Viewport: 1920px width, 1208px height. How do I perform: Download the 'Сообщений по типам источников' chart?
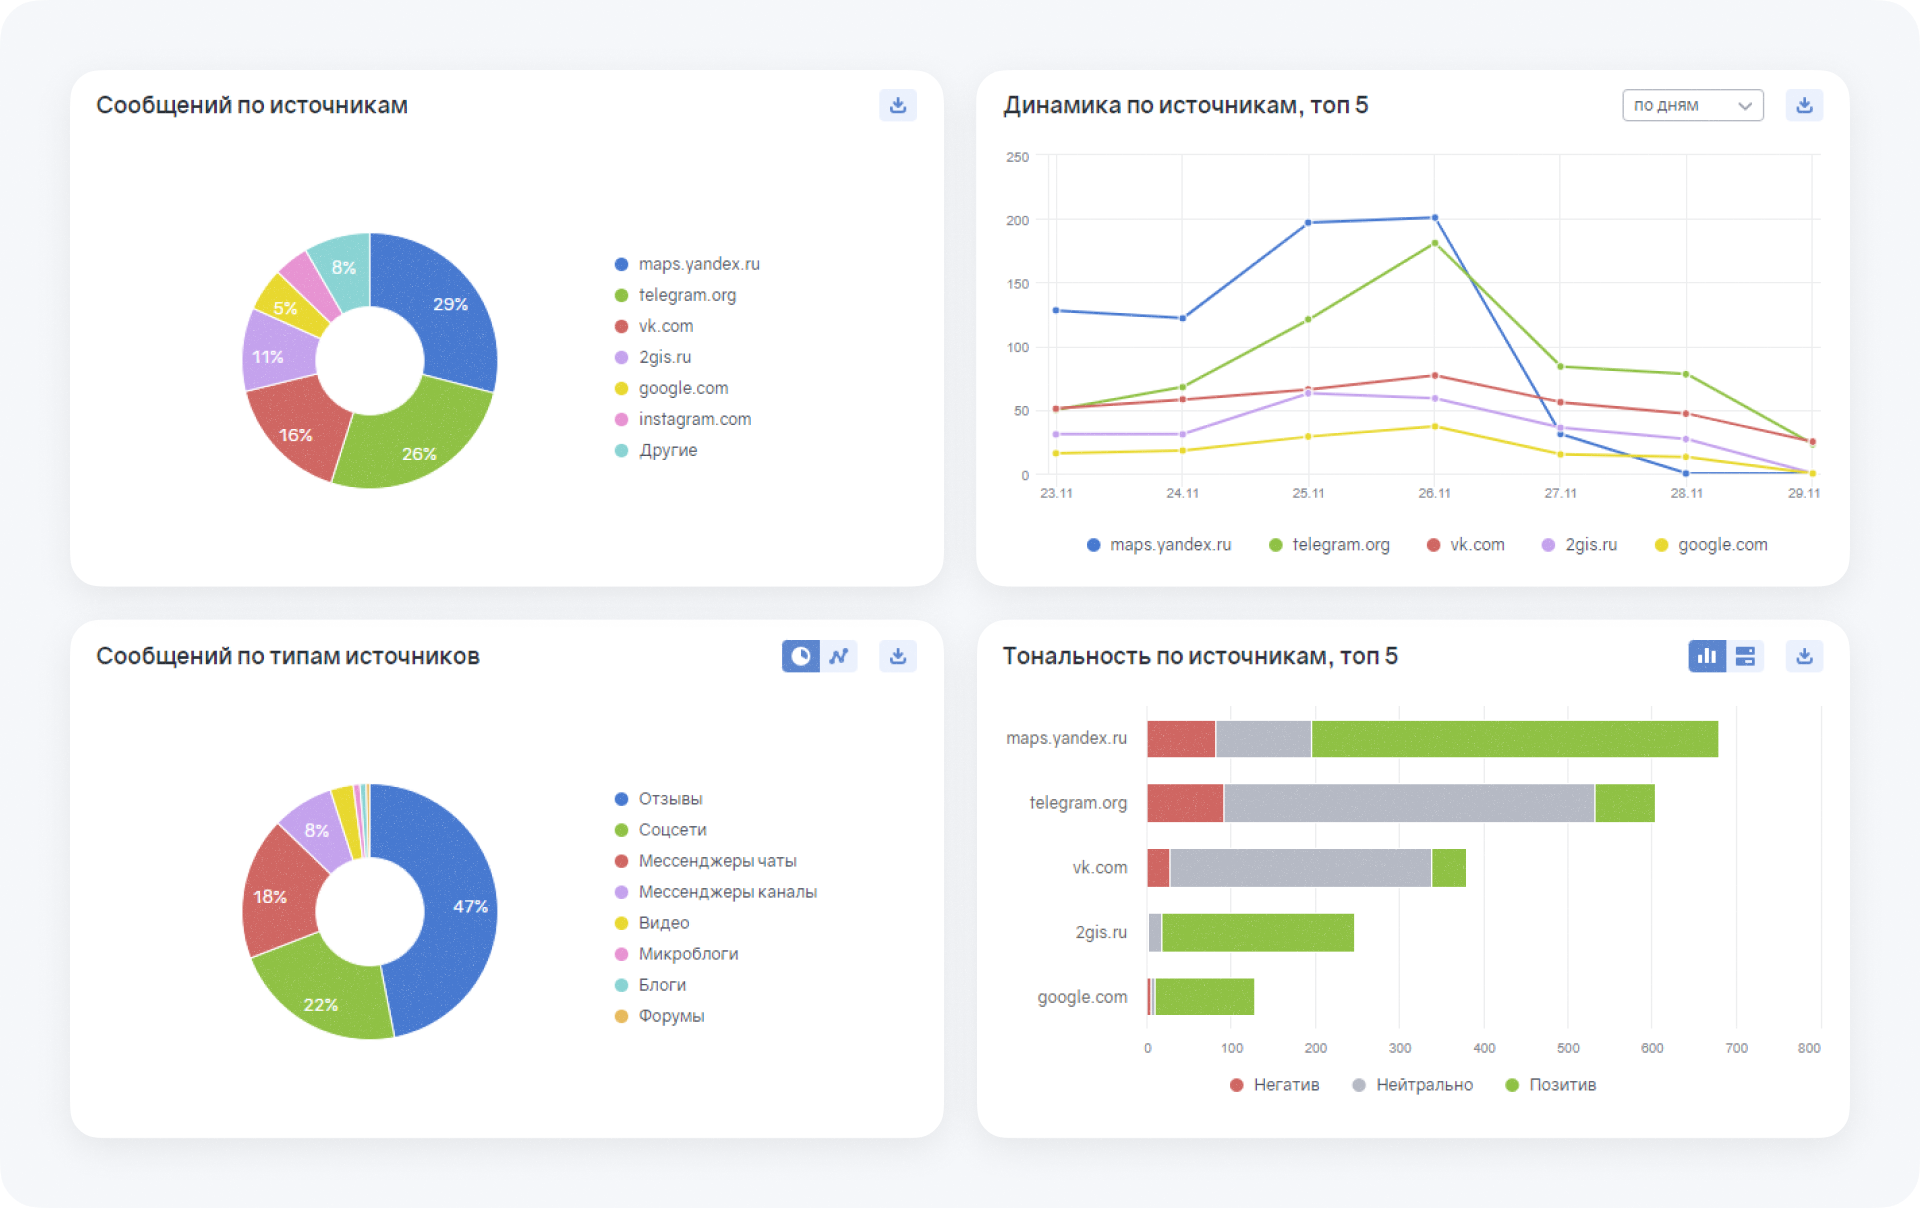tap(898, 656)
